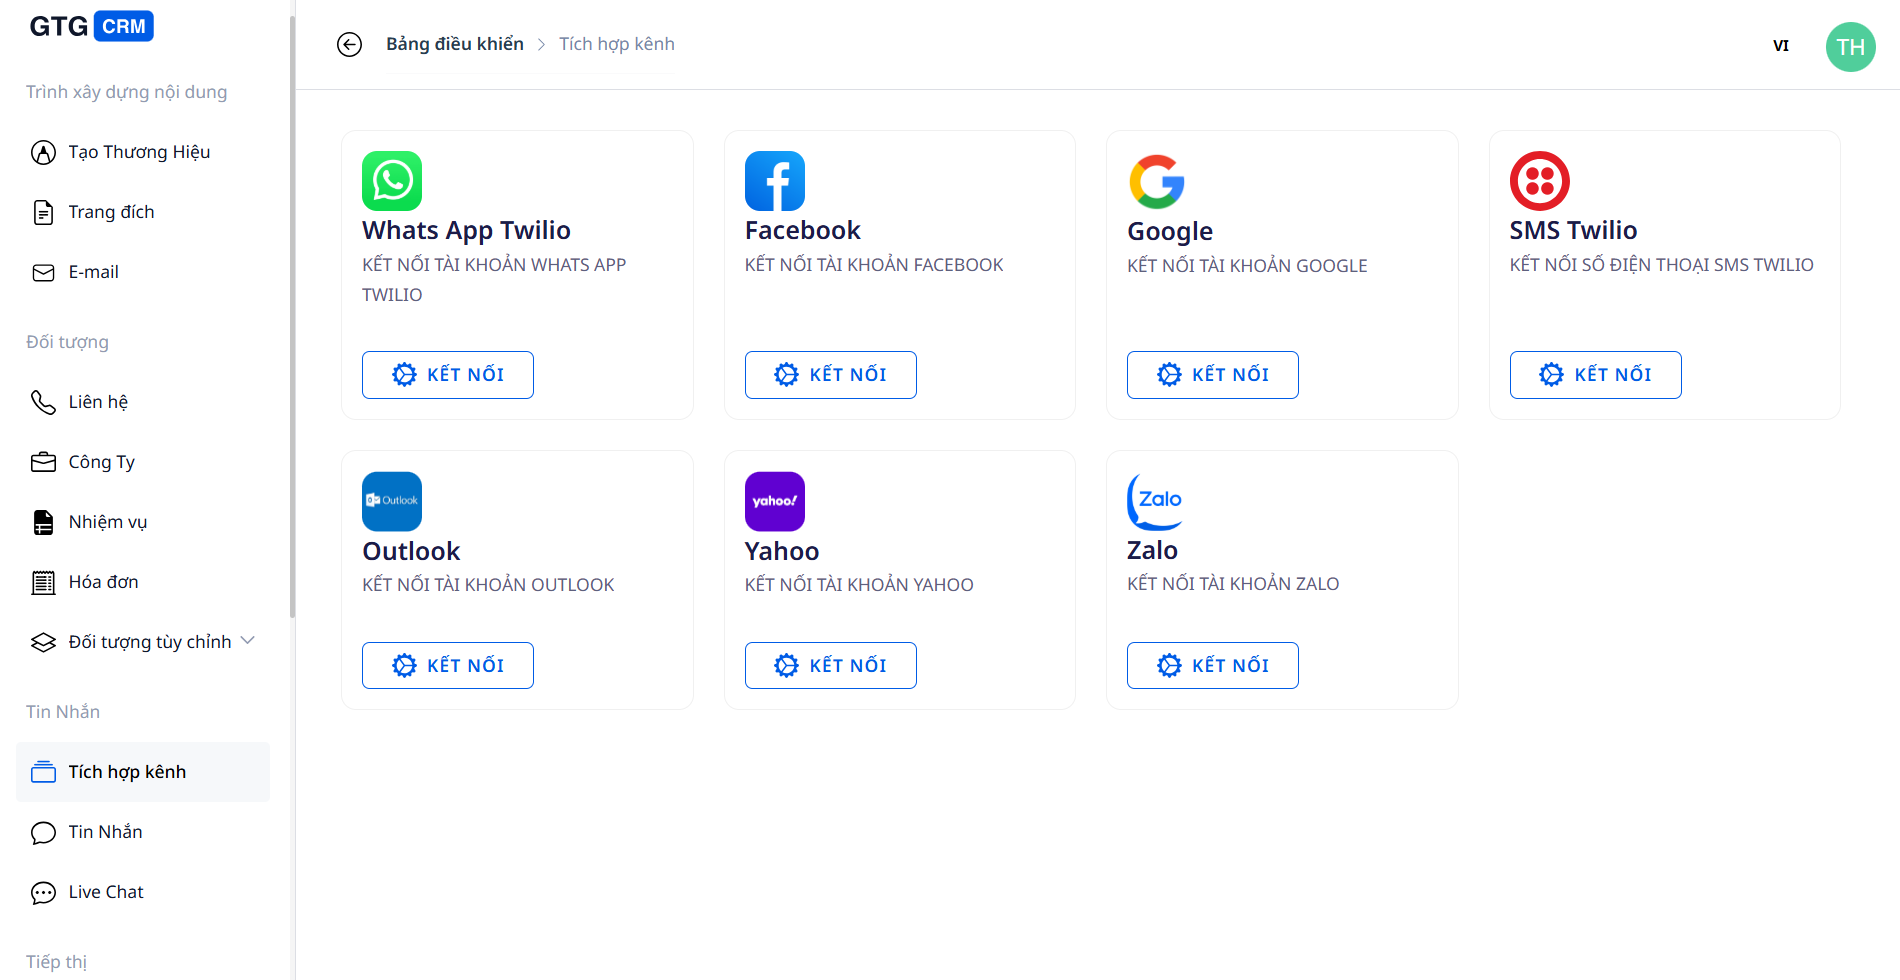The height and width of the screenshot is (980, 1900).
Task: Click the WhatsApp Twilio logo icon
Action: (392, 181)
